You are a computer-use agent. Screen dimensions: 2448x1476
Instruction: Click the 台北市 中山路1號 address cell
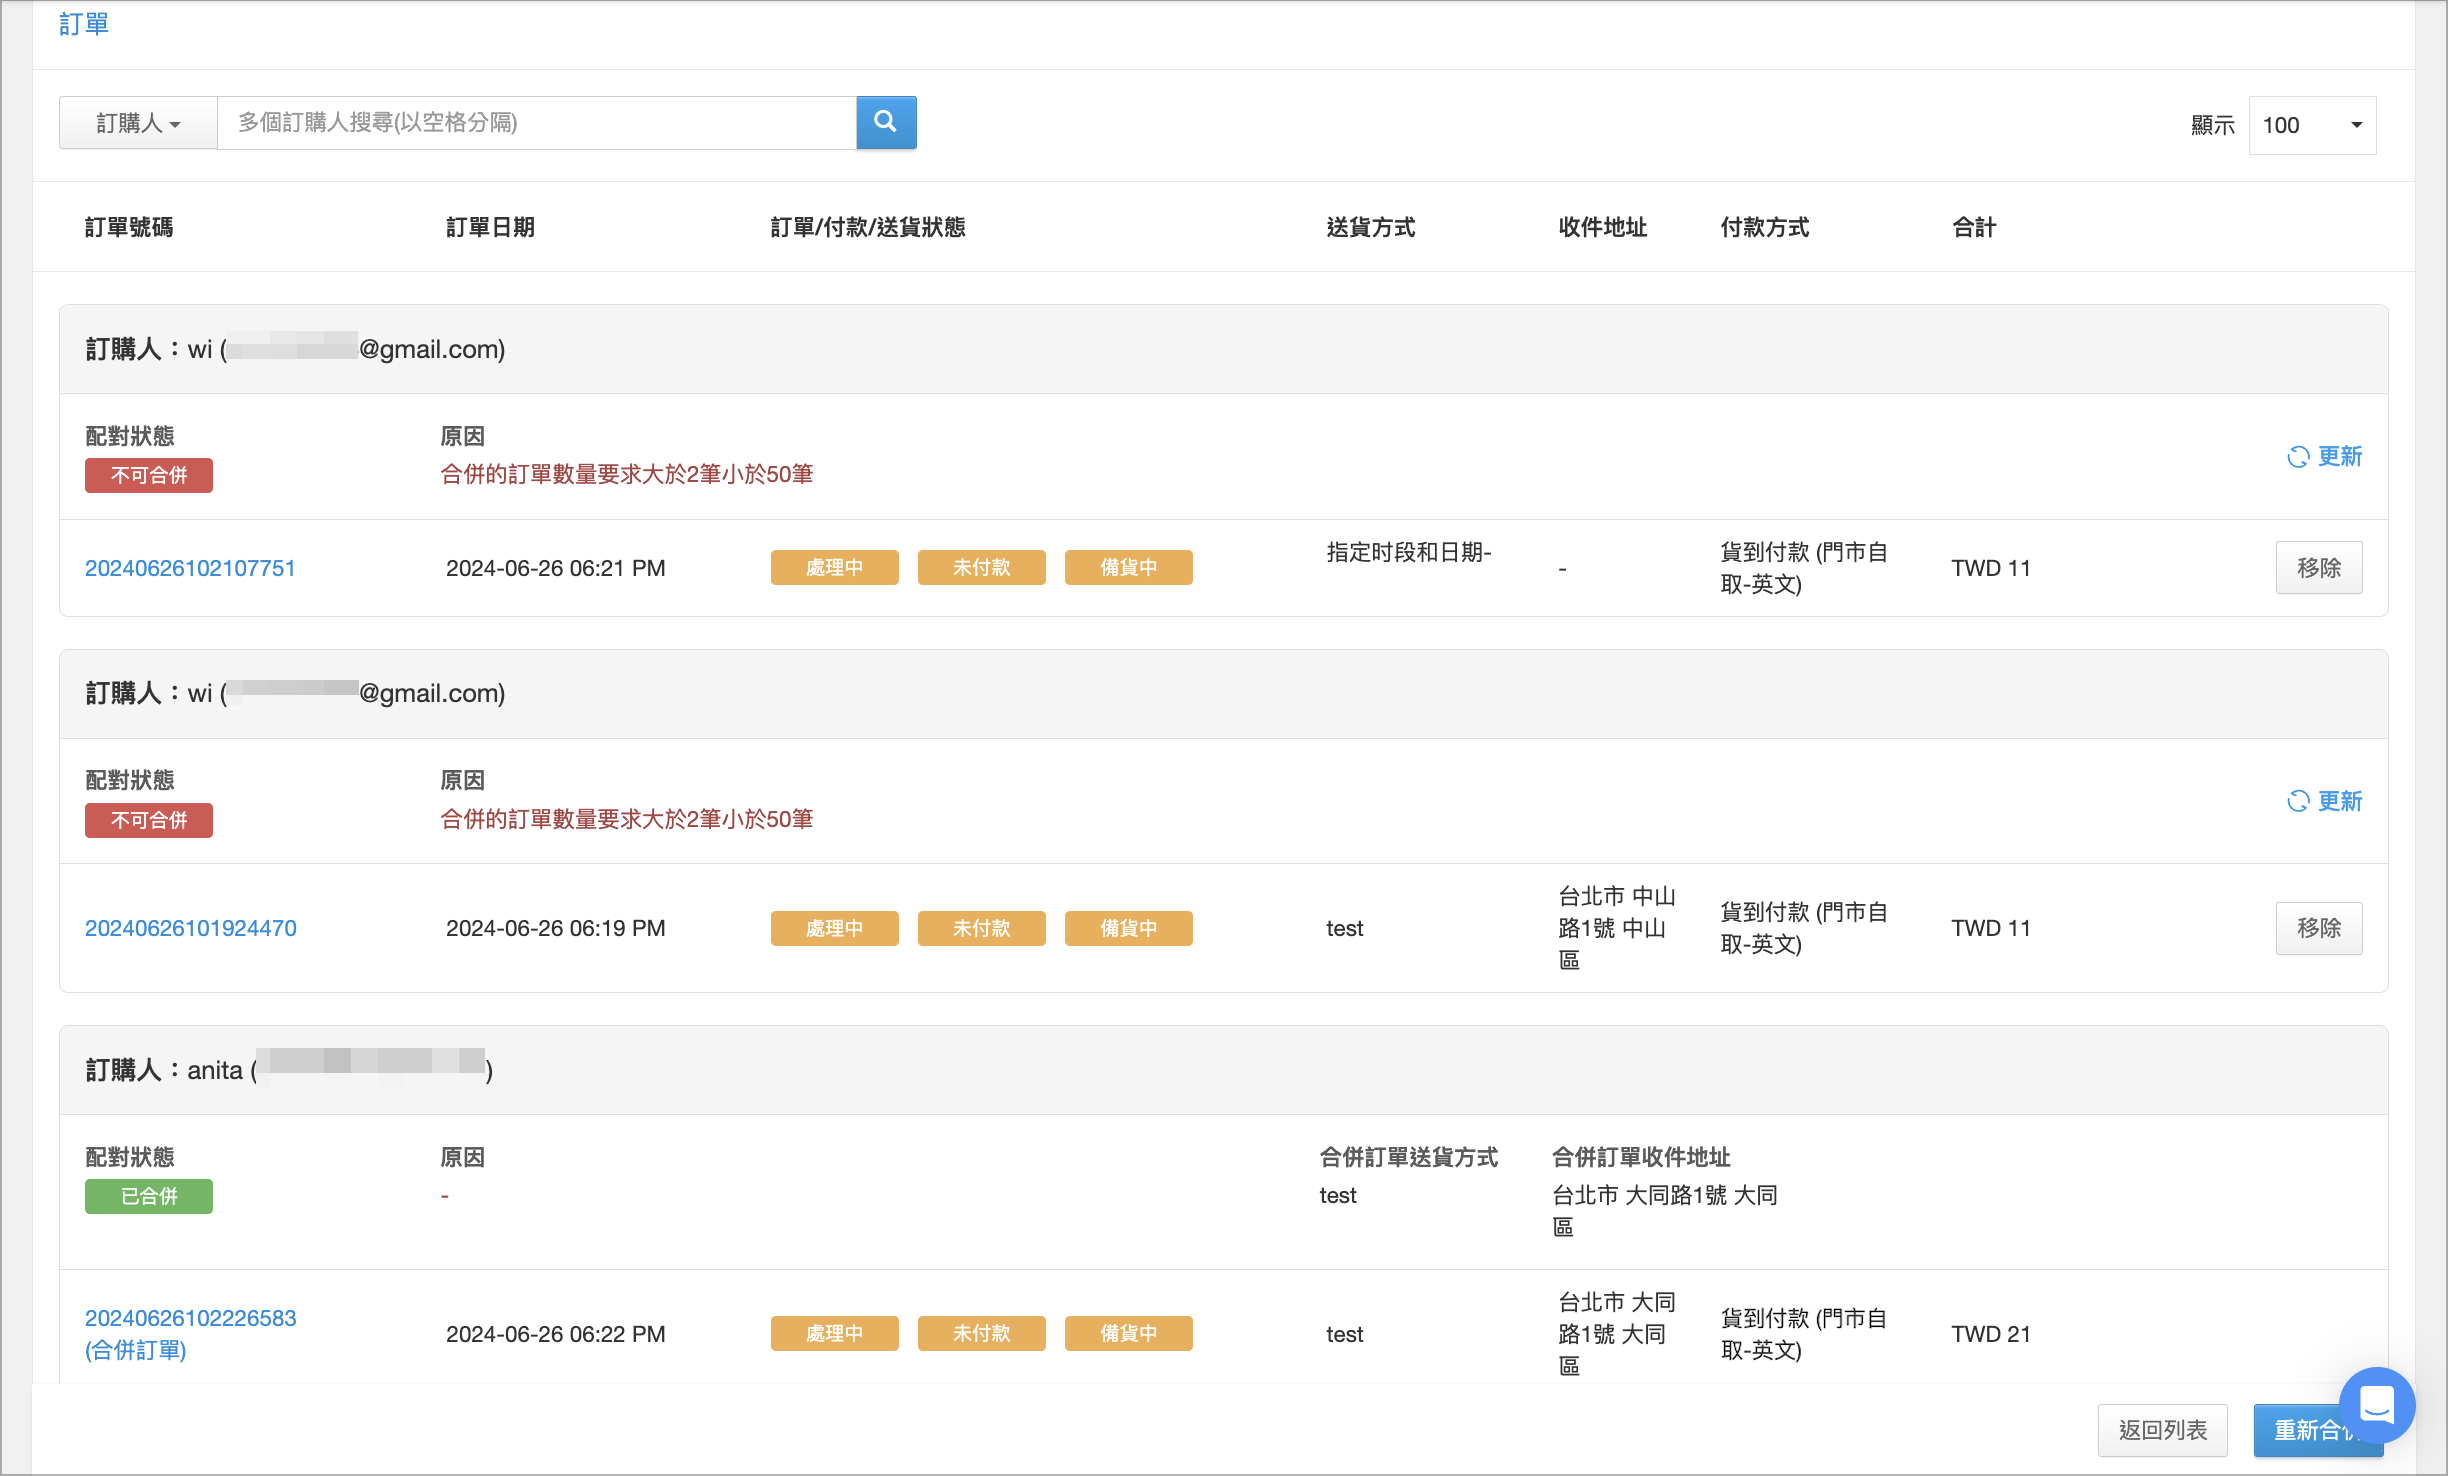point(1617,928)
